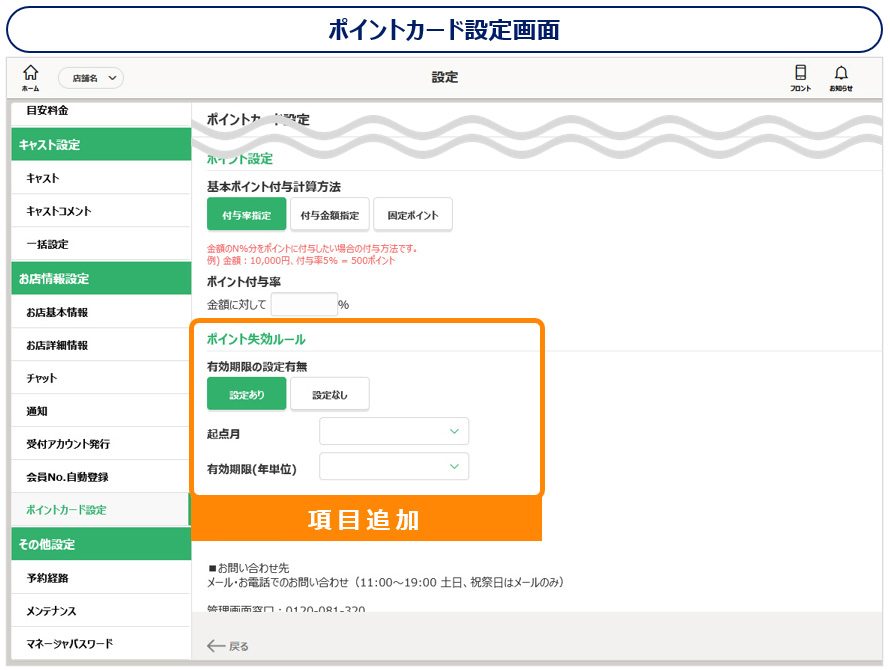
Task: Open 会員No.自動登録 menu item
Action: [66, 477]
